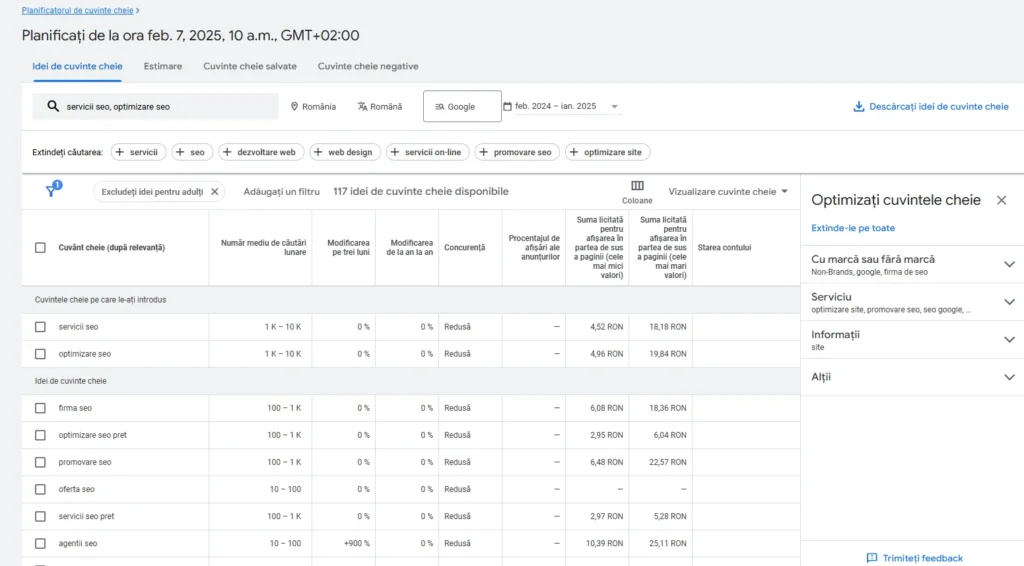The height and width of the screenshot is (566, 1024).
Task: Click the location pin icon for România
Action: pos(294,106)
